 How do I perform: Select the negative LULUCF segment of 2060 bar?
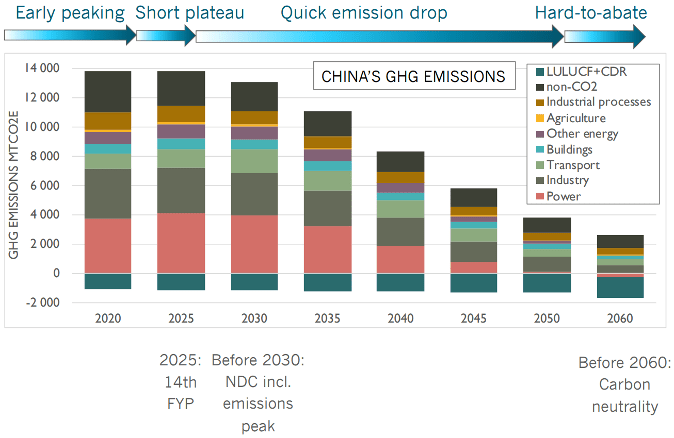[619, 287]
